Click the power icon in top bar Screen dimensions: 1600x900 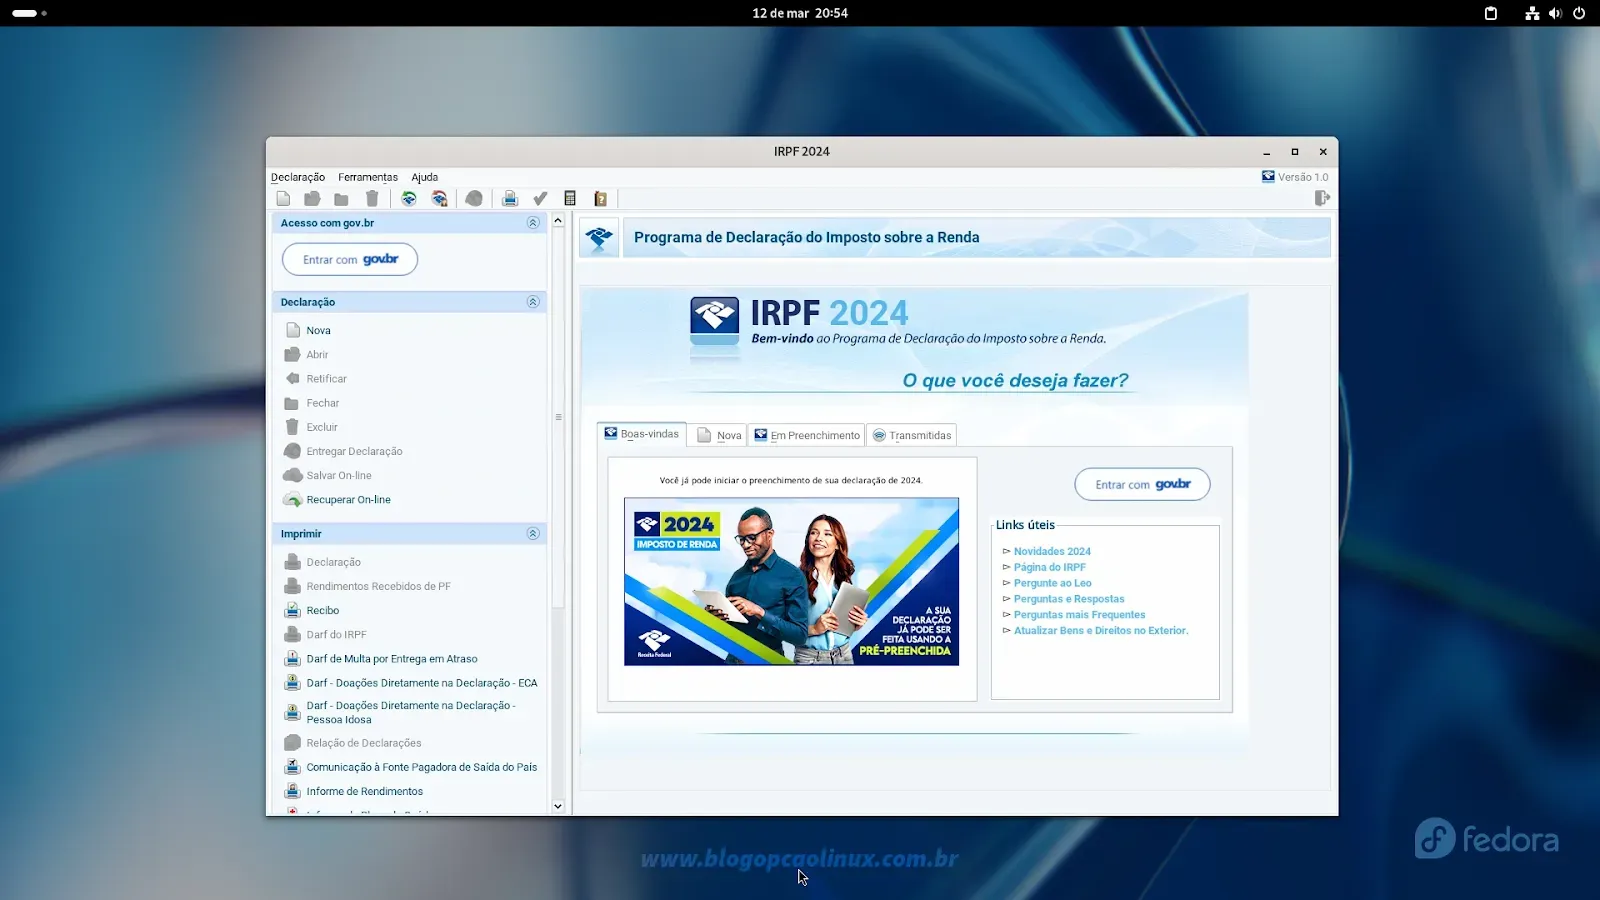(x=1579, y=13)
